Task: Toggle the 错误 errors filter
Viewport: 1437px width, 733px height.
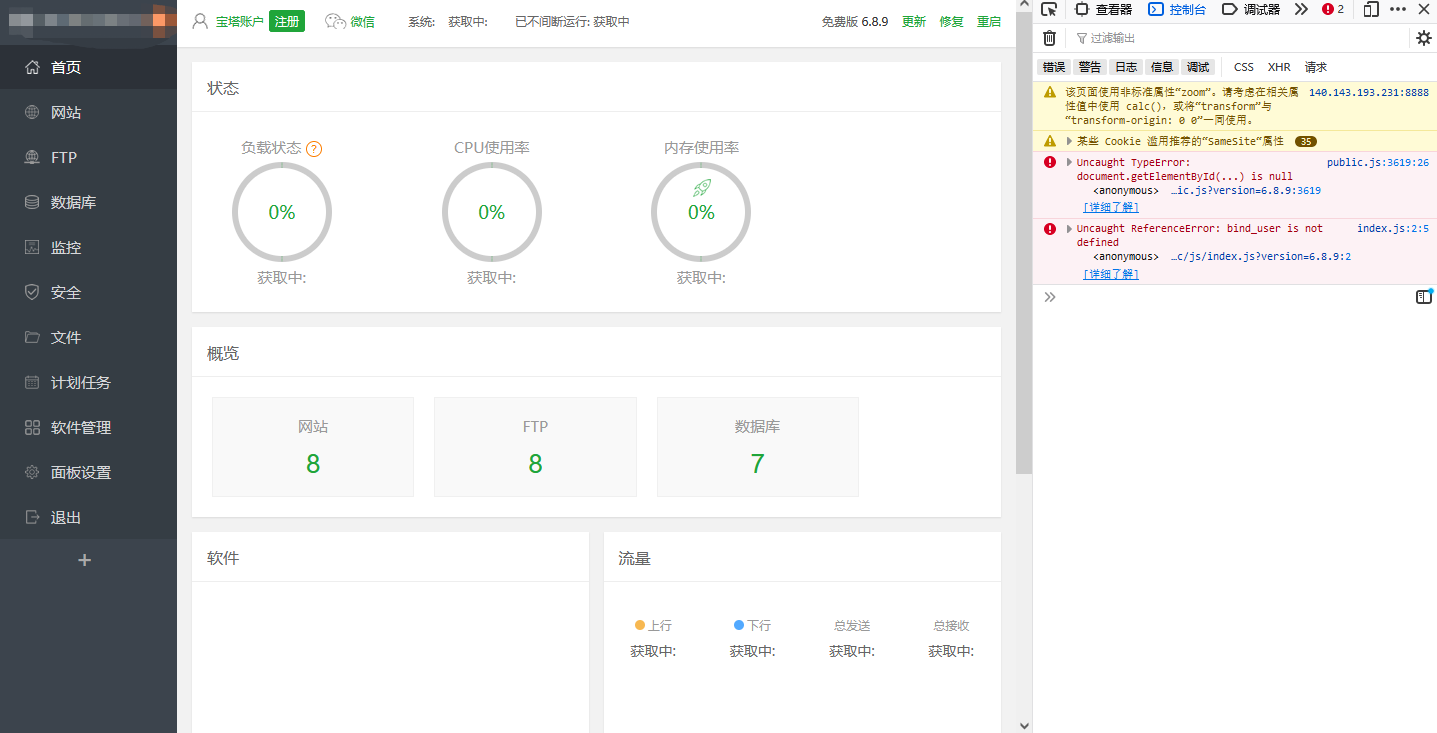Action: click(1054, 67)
